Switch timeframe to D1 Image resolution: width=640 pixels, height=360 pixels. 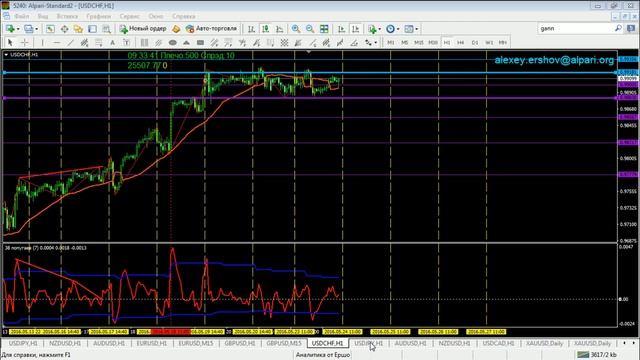pos(475,42)
